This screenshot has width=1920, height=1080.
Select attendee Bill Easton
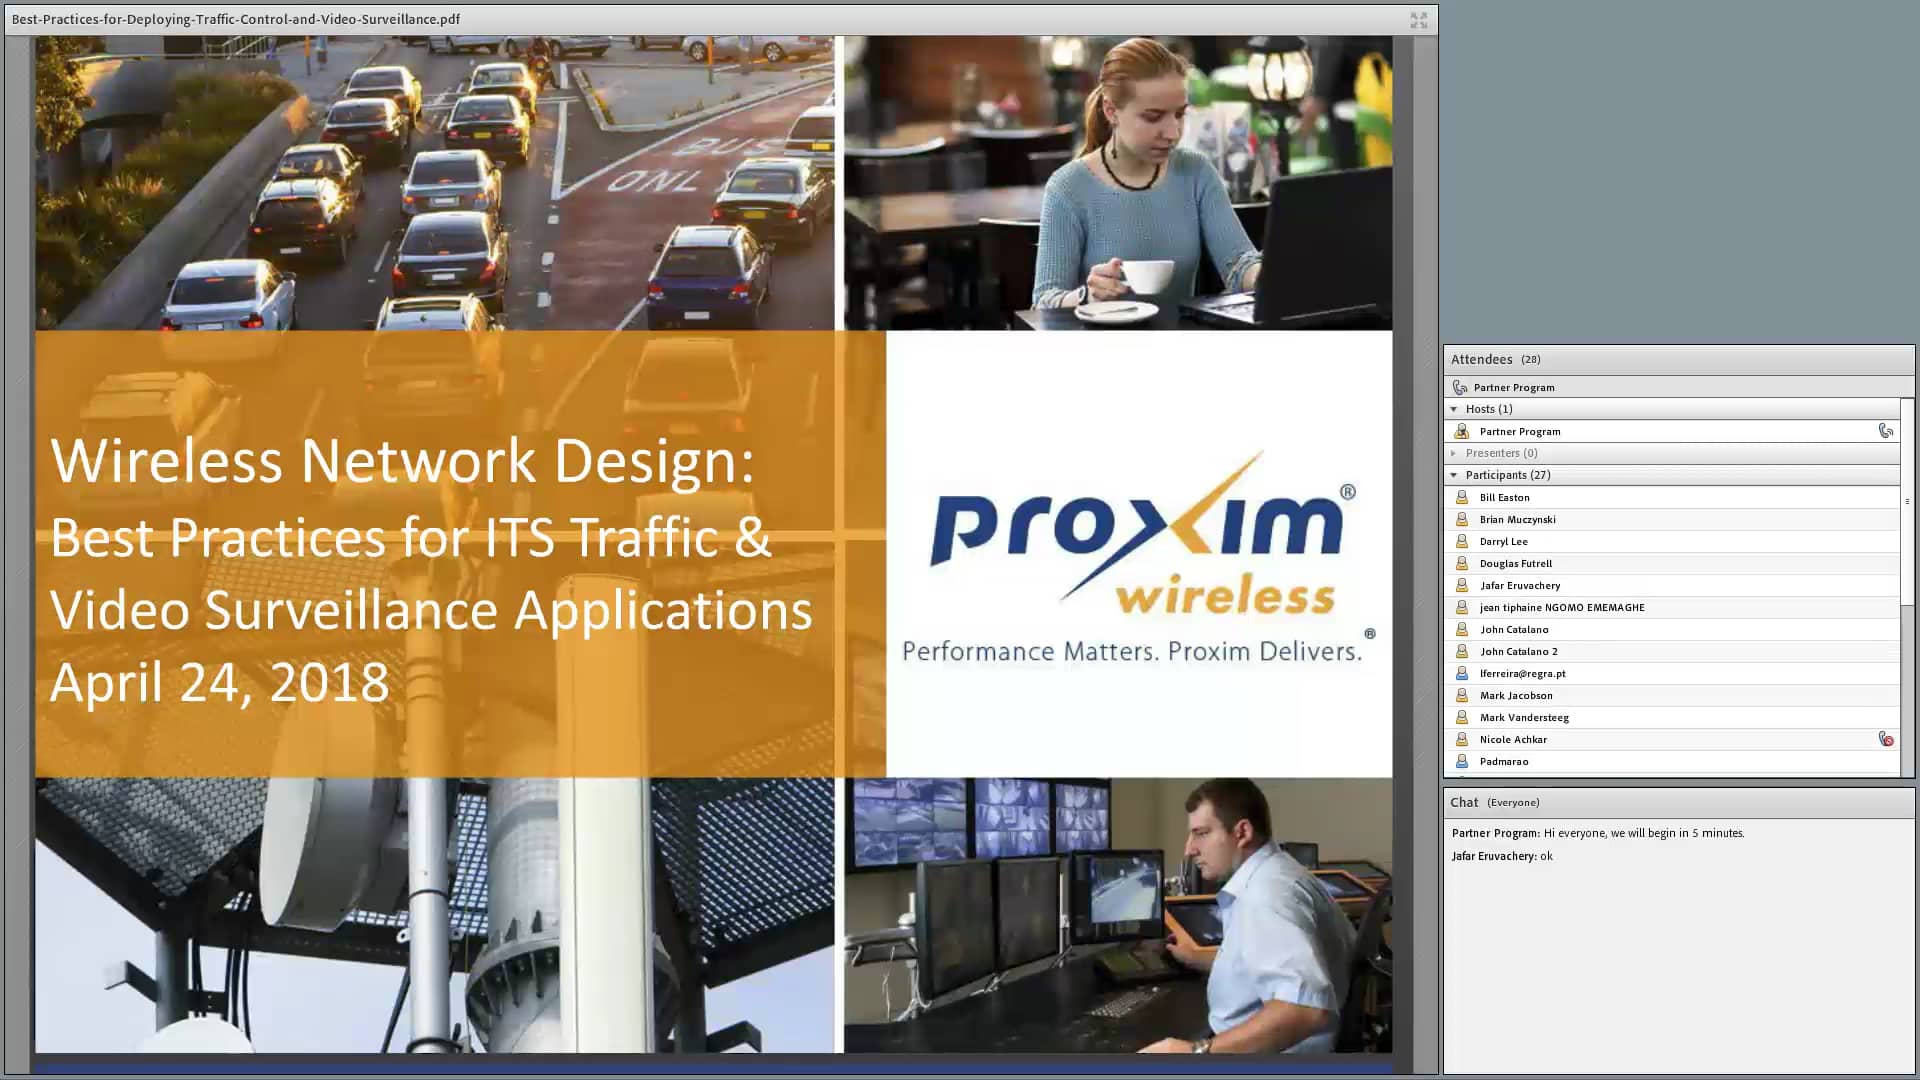1672,497
